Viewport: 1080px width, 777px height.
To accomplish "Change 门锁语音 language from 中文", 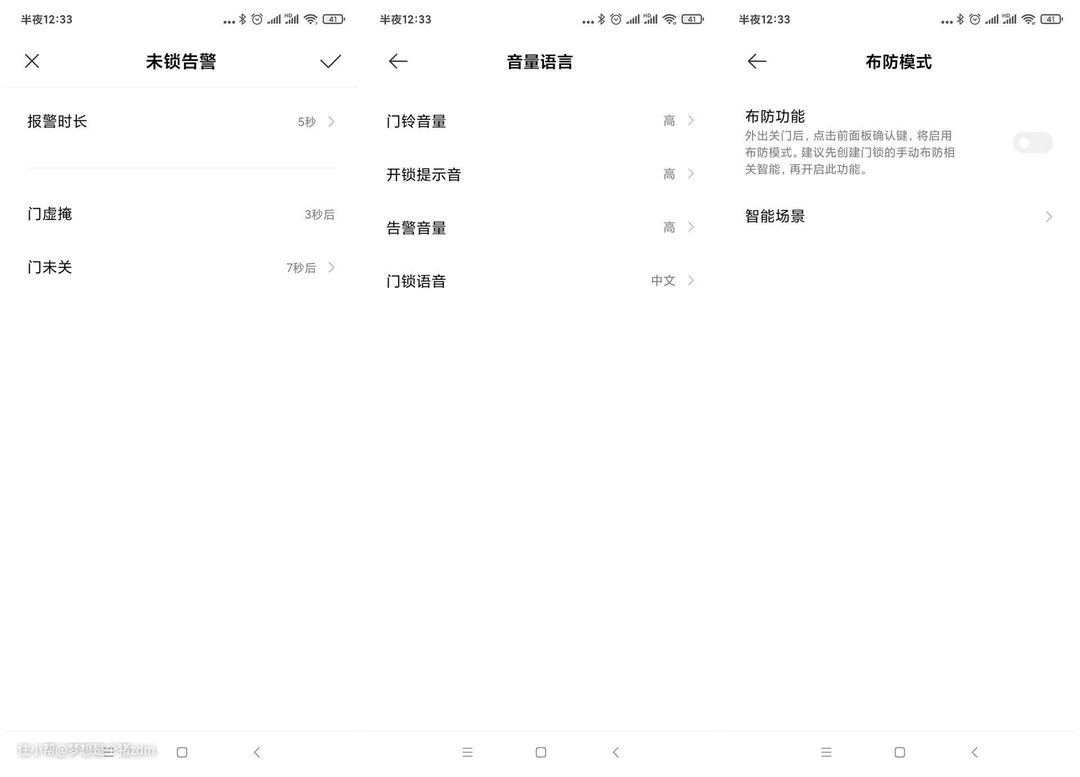I will [540, 281].
